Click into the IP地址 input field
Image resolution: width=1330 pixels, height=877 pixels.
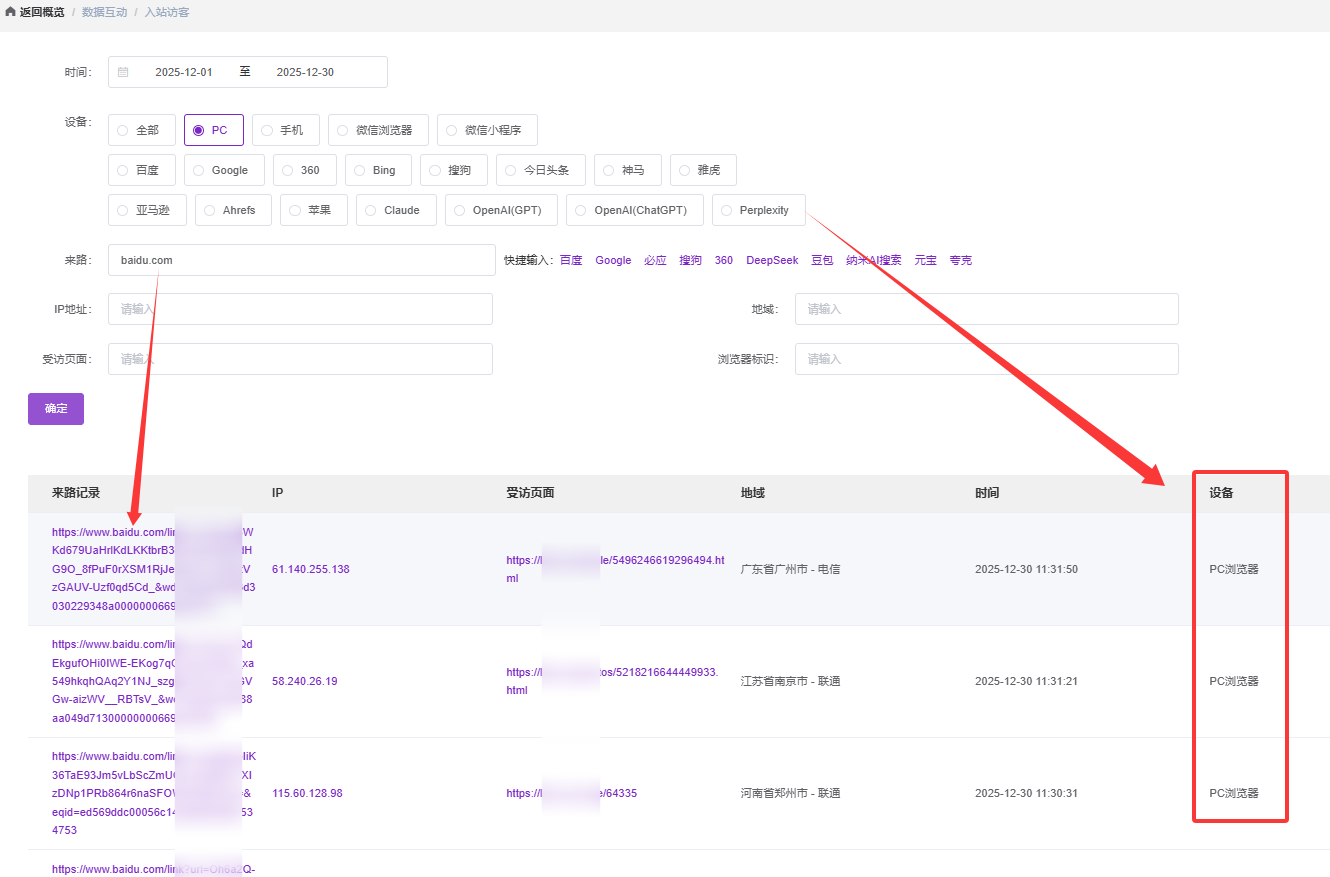[300, 309]
